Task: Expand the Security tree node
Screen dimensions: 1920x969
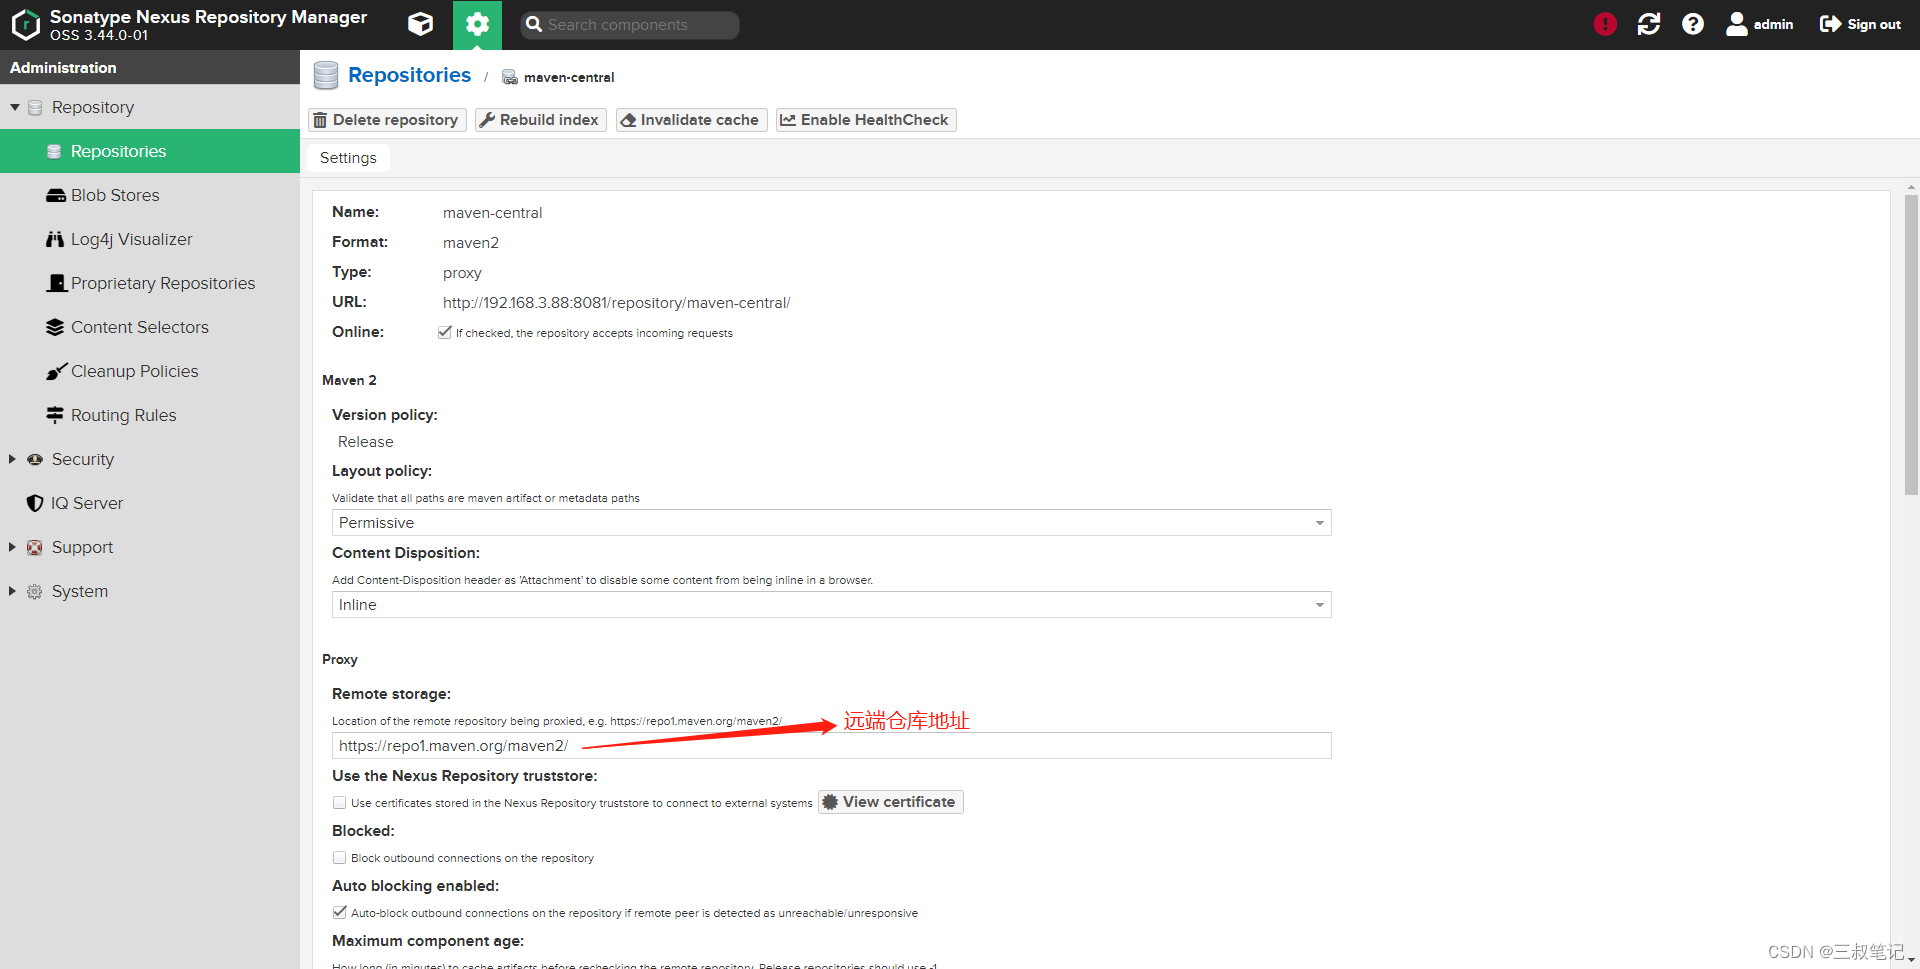Action: click(x=12, y=459)
